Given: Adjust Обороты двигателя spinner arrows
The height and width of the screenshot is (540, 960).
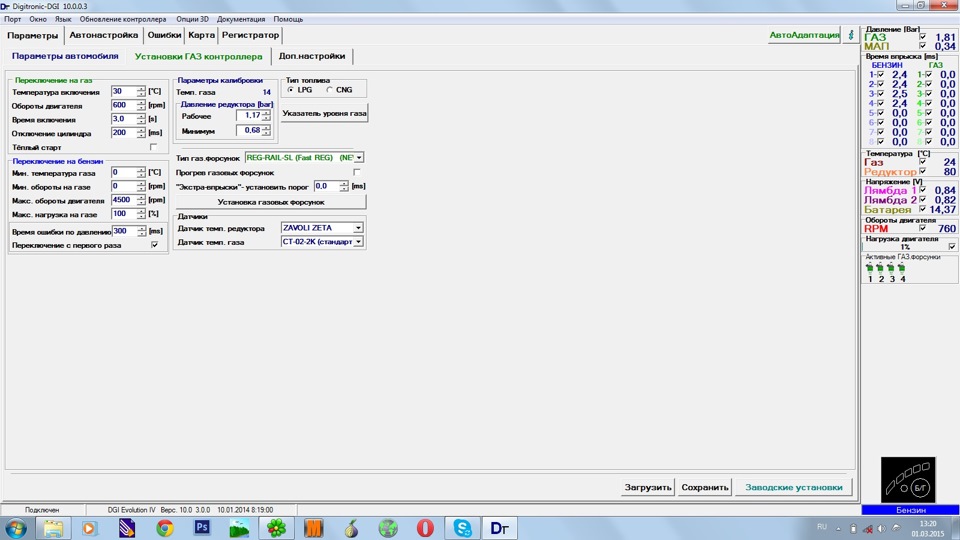Looking at the screenshot, I should 141,105.
